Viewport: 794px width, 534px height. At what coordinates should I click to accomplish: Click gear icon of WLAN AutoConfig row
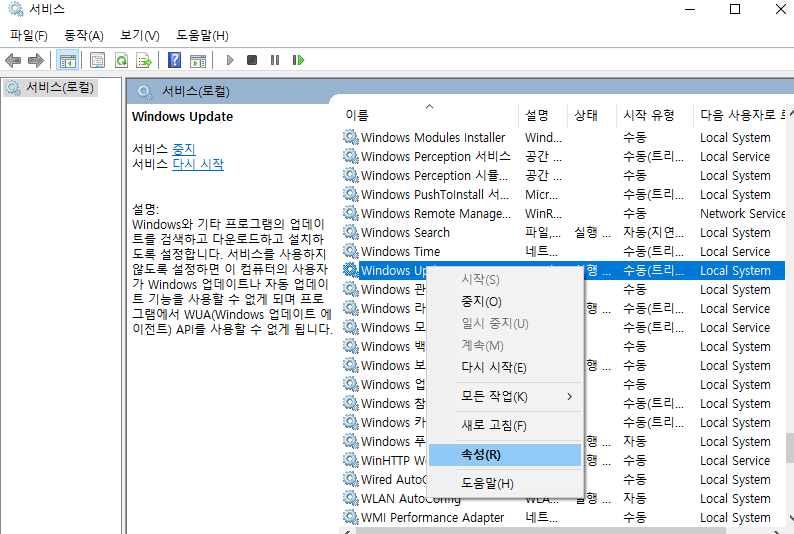(350, 498)
